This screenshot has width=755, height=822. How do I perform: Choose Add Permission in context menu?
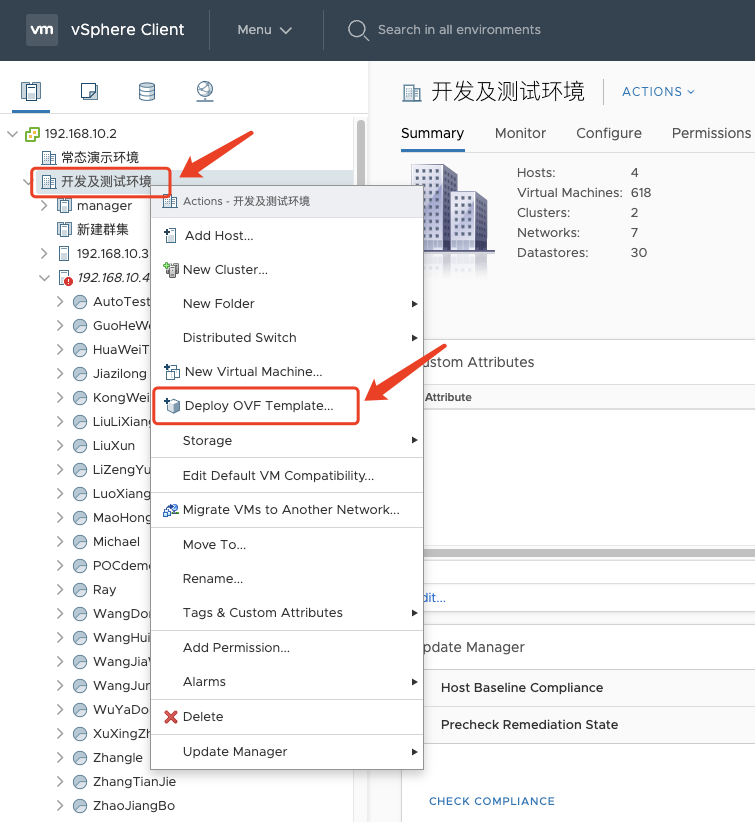point(287,648)
